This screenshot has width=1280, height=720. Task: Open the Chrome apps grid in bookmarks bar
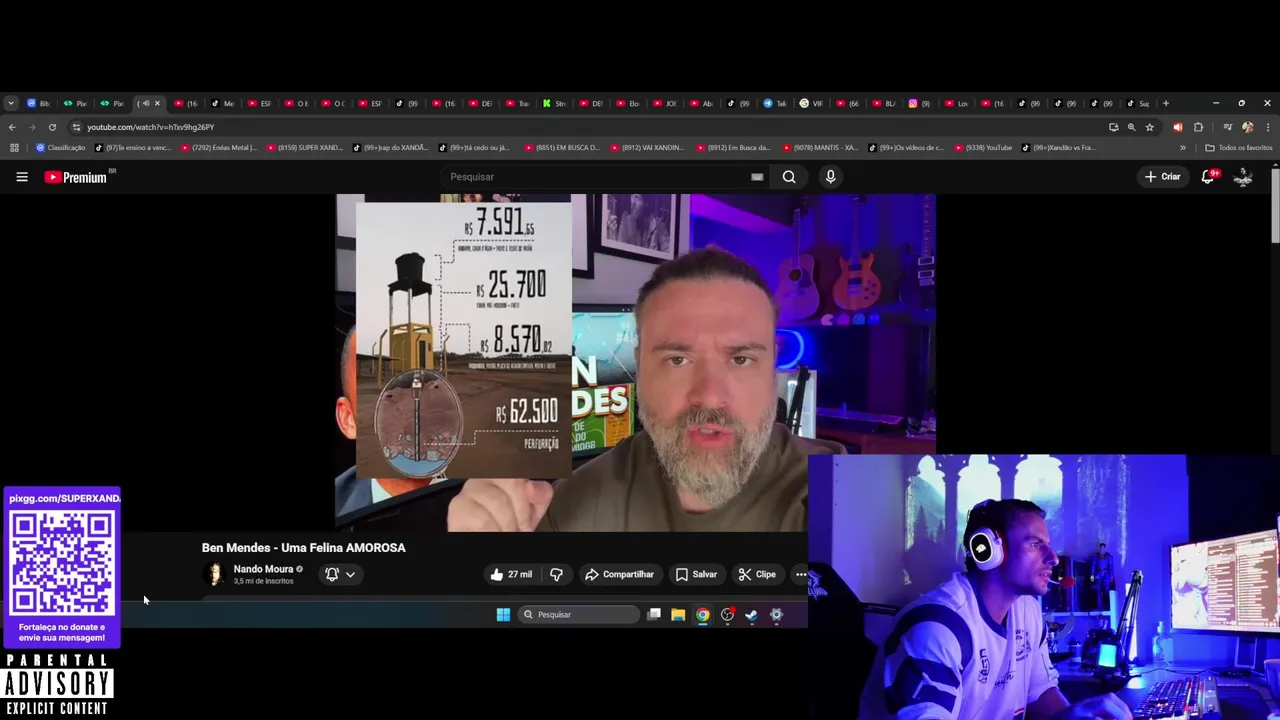(x=14, y=148)
